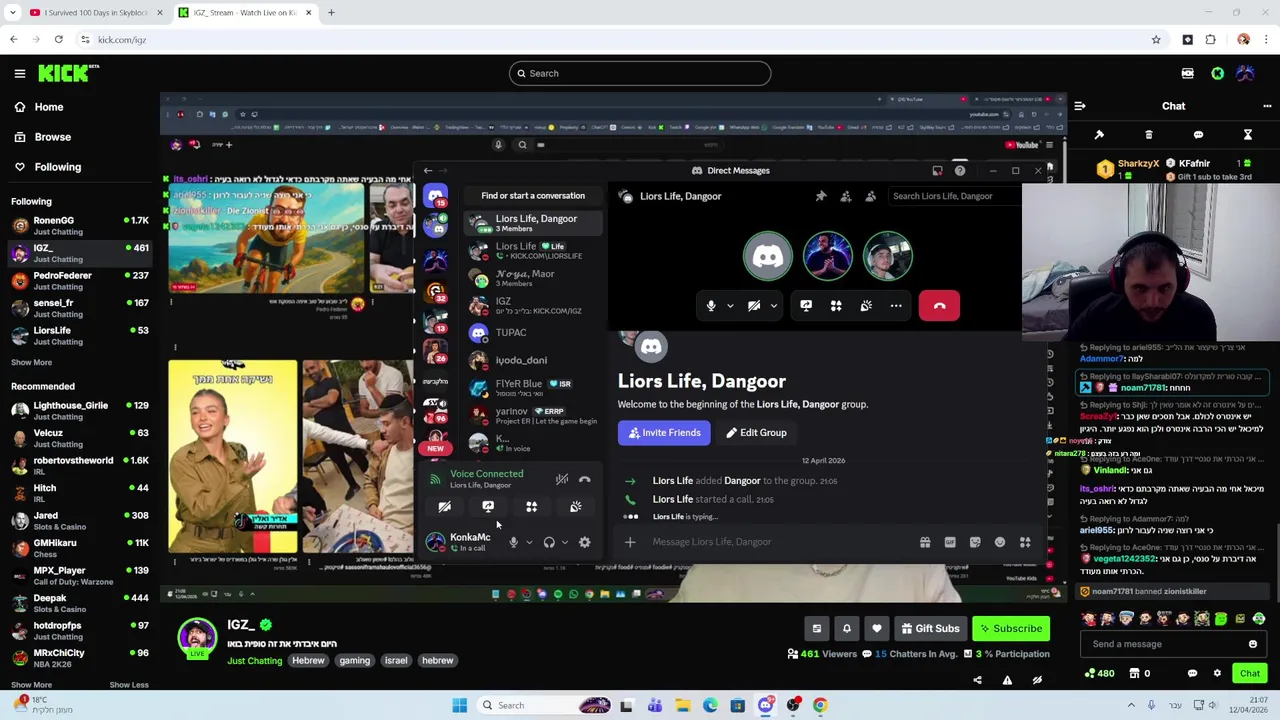The height and width of the screenshot is (720, 1280).
Task: Collapse Recommended list with Show Less
Action: [x=129, y=685]
